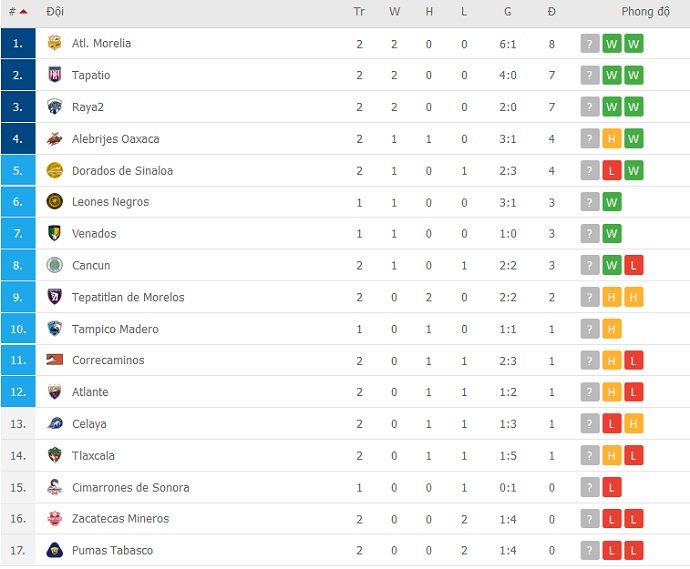Image resolution: width=690 pixels, height=569 pixels.
Task: Click the Alebrijes Oaxaca team logo
Action: pyautogui.click(x=55, y=139)
